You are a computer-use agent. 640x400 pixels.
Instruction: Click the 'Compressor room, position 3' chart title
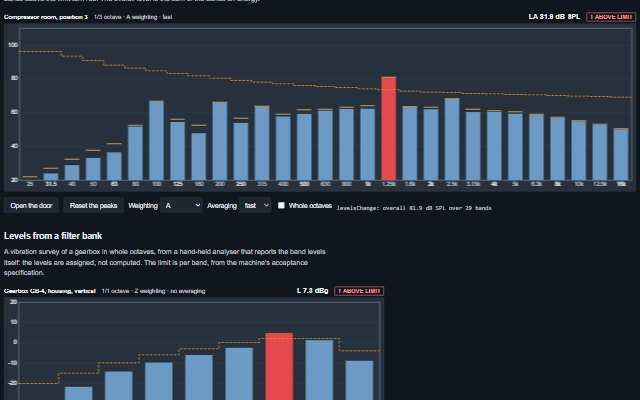pyautogui.click(x=46, y=17)
